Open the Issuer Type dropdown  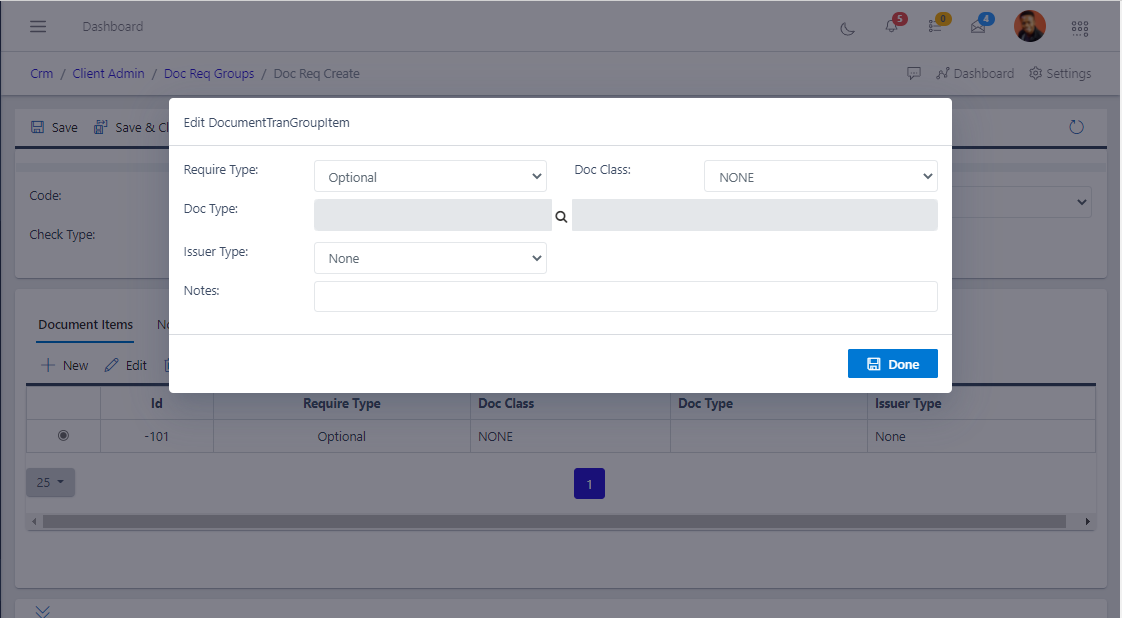coord(430,258)
